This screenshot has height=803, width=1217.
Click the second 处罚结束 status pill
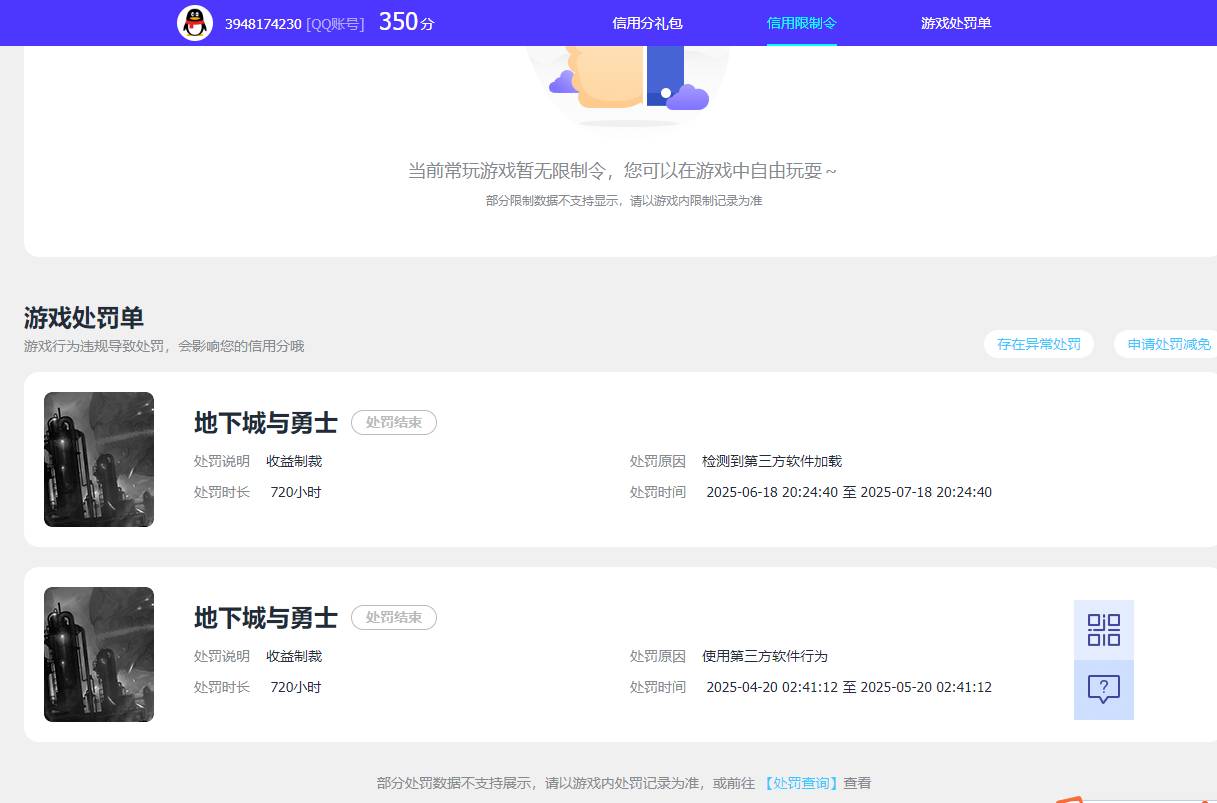(394, 617)
